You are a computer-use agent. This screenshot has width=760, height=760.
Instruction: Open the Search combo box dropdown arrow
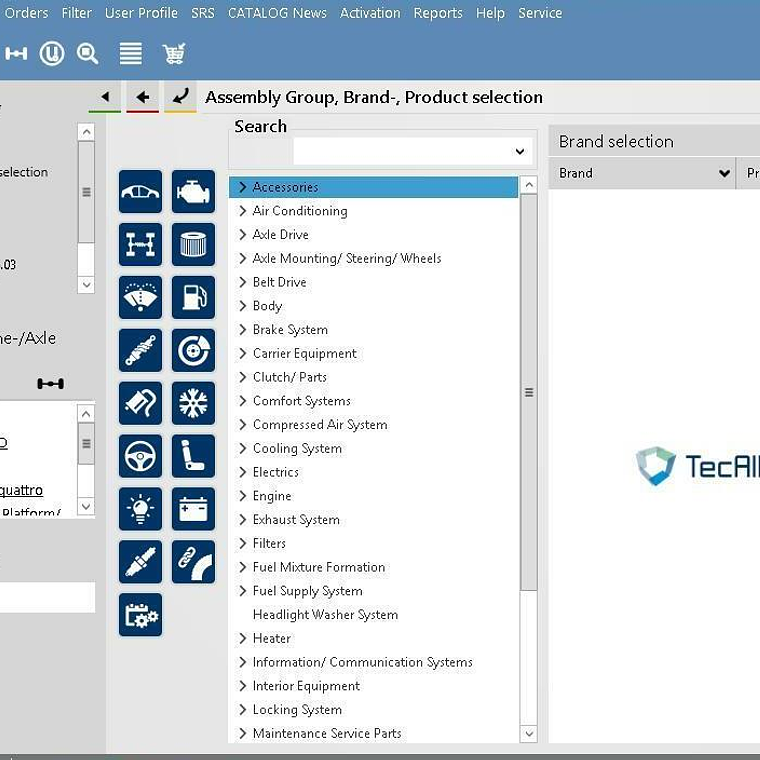click(x=520, y=152)
